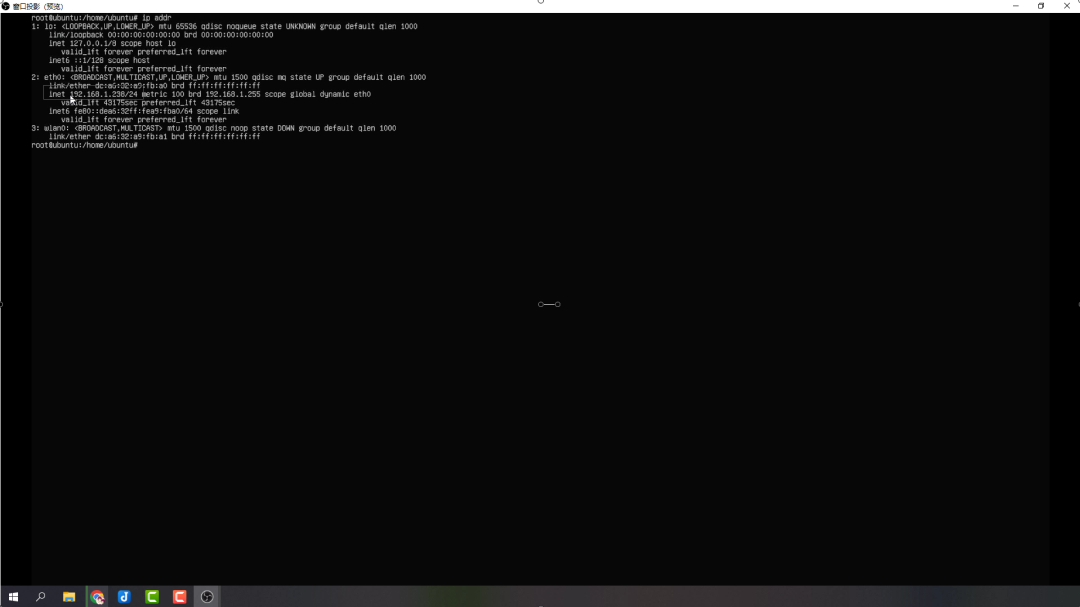Click the '1: lo:' interface line

pyautogui.click(x=224, y=26)
